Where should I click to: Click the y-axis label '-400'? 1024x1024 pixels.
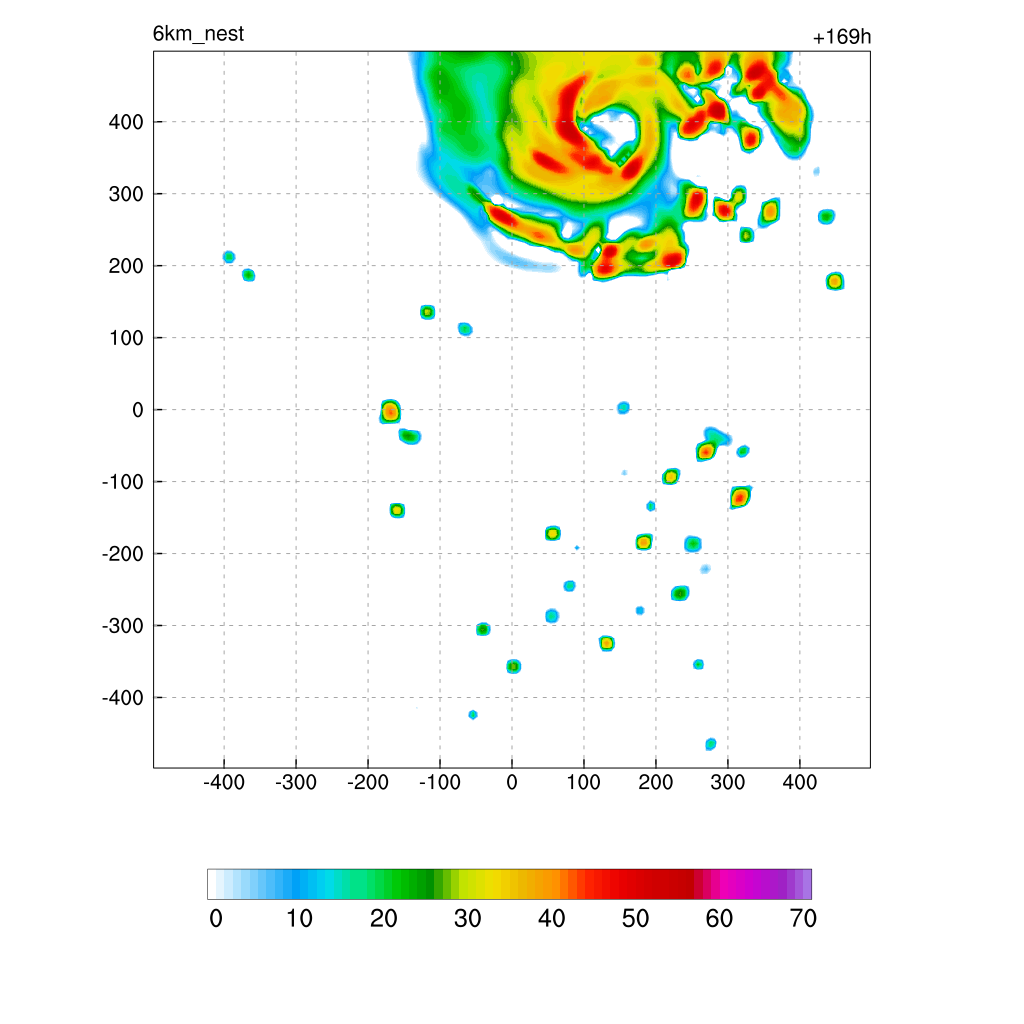click(123, 697)
